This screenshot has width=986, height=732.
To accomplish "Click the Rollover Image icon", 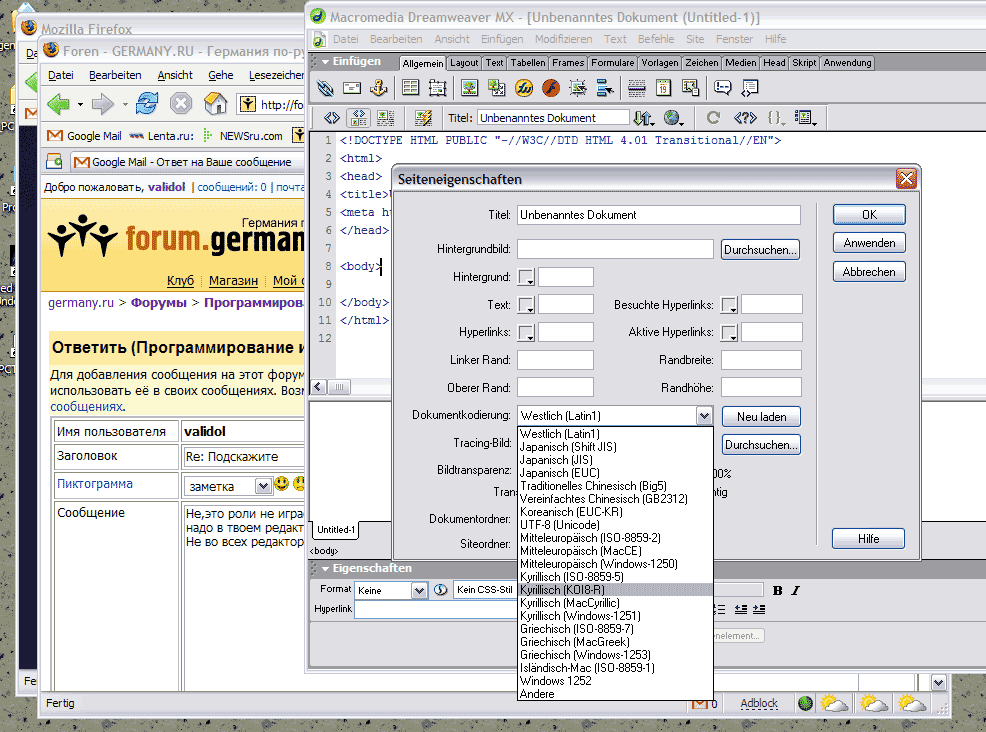I will 578,88.
